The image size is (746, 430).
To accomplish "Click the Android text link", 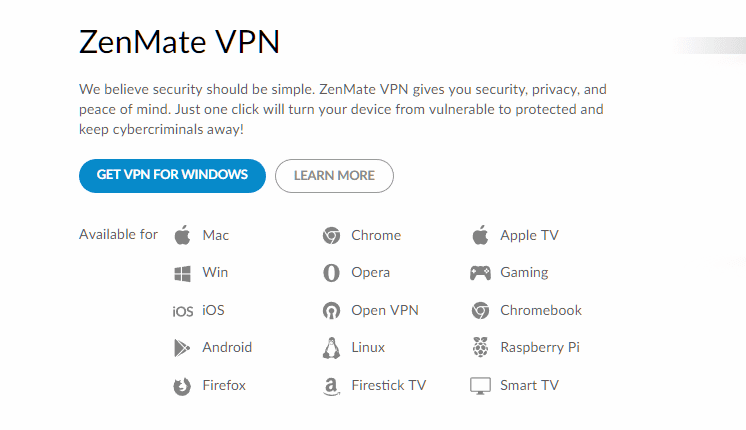I will [227, 347].
